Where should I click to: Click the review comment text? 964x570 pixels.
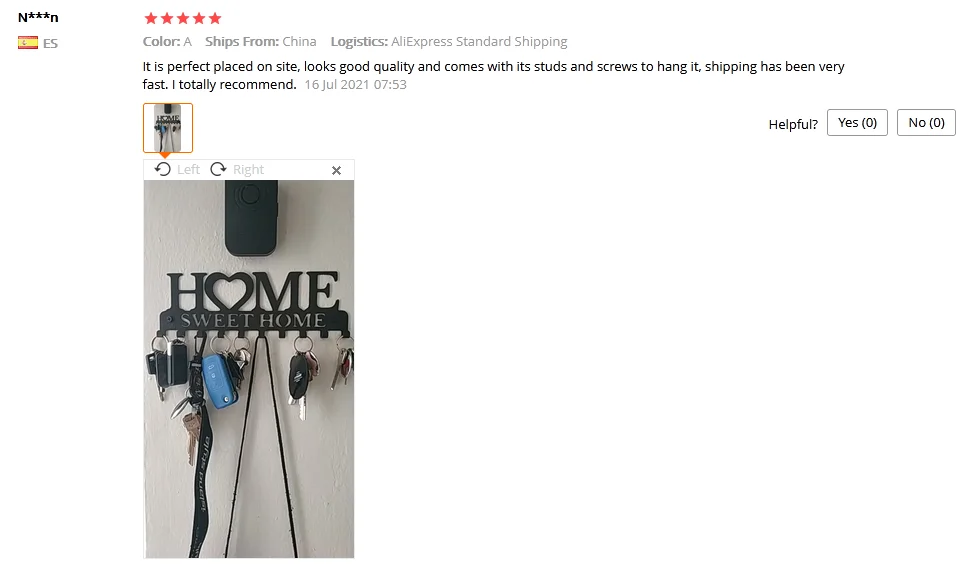tap(494, 75)
